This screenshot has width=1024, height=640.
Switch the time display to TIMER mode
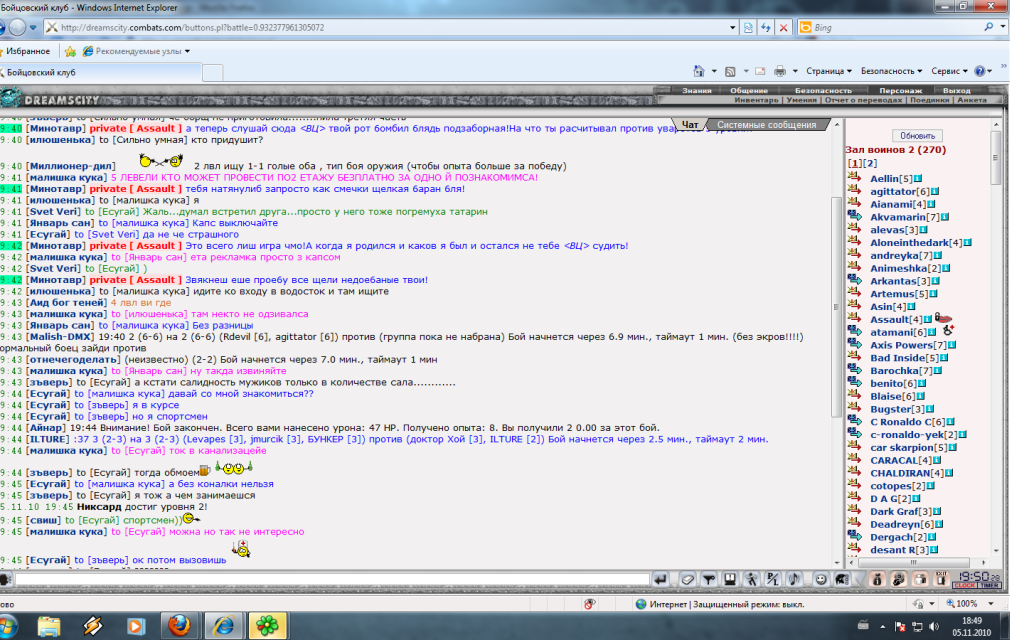[989, 585]
